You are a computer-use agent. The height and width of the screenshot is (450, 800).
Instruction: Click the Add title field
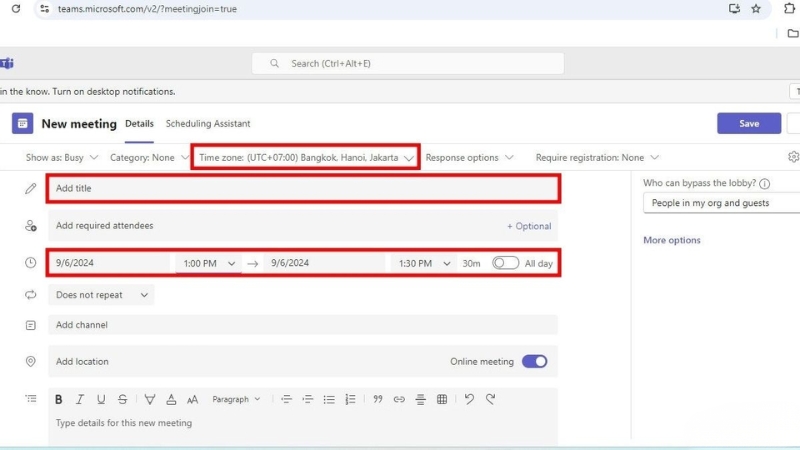coord(302,188)
